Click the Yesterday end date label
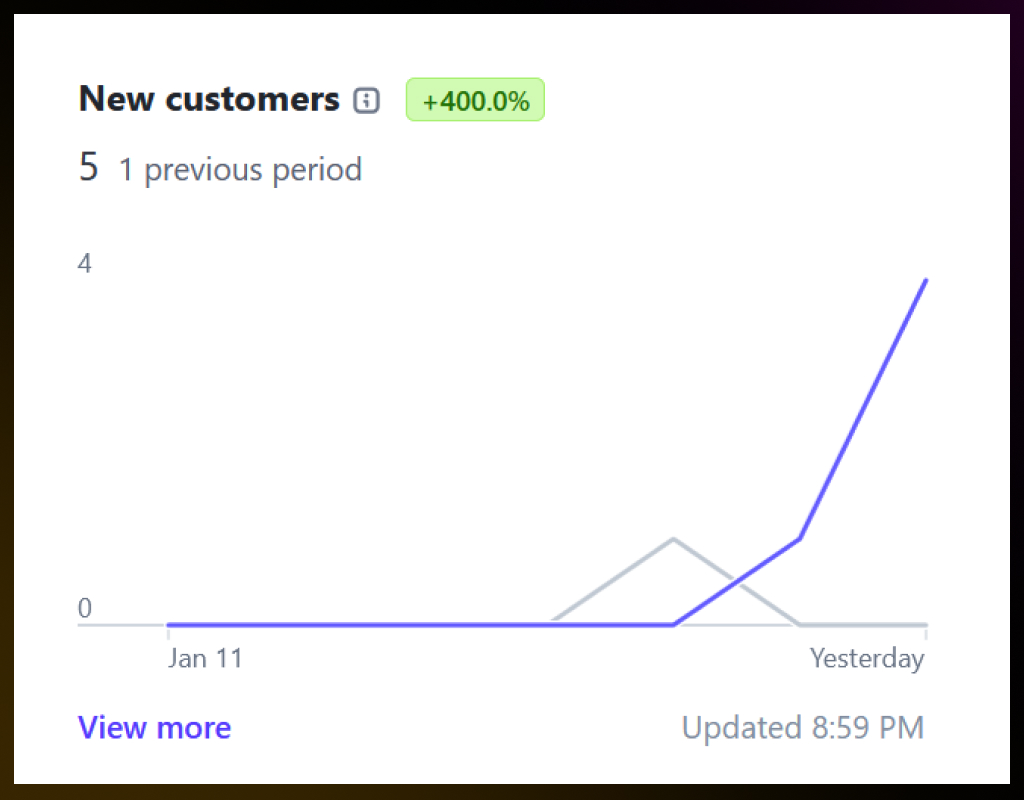 pos(867,658)
